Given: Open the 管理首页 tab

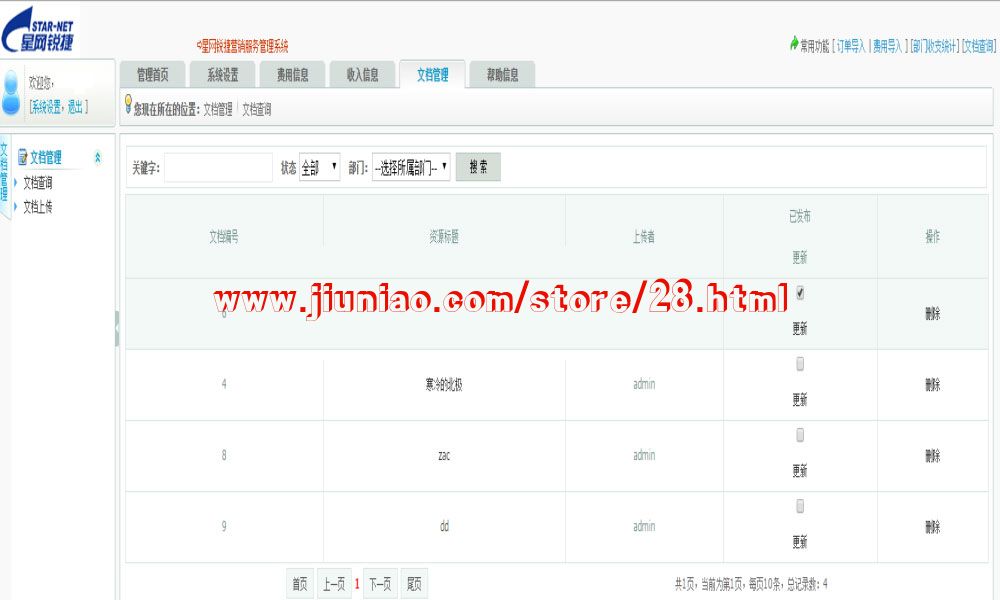Looking at the screenshot, I should tap(152, 75).
